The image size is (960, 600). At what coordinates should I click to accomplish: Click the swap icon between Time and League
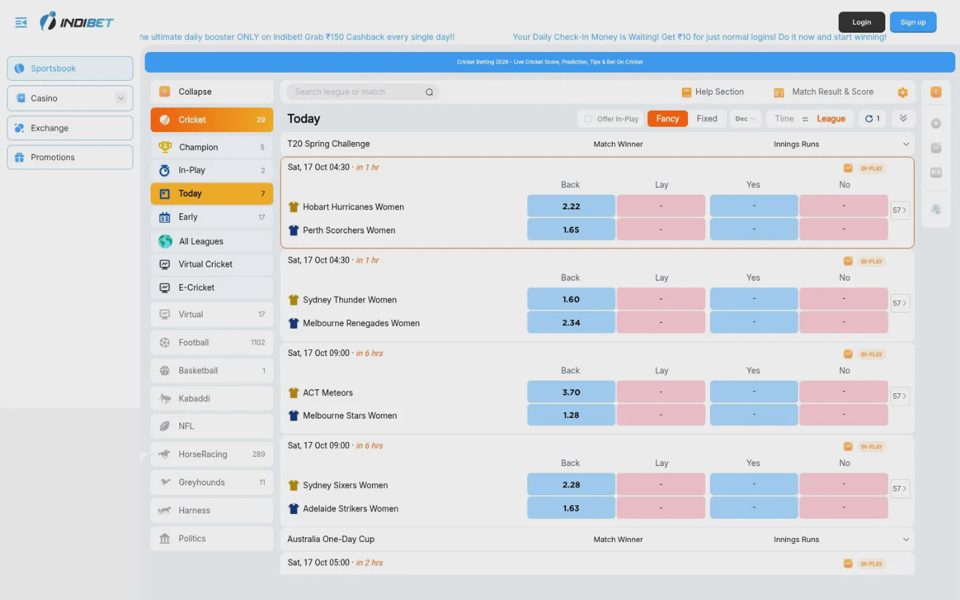click(x=805, y=119)
